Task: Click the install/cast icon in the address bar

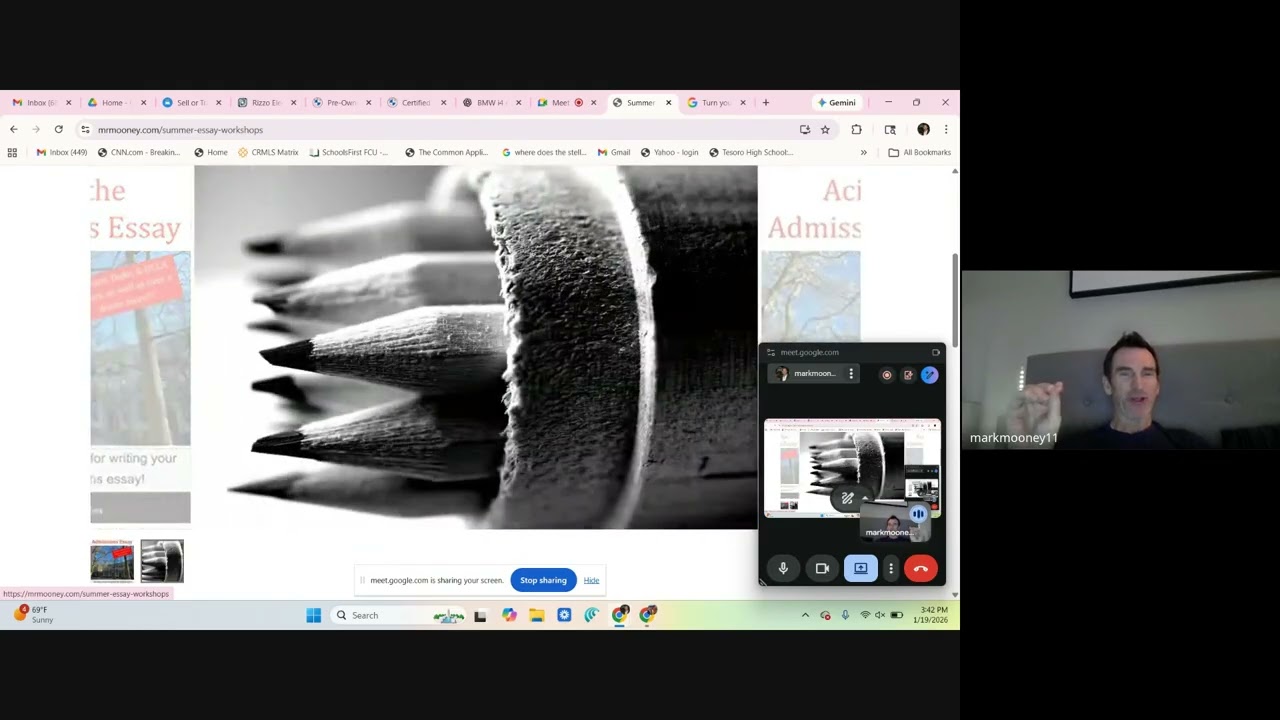Action: [x=804, y=129]
